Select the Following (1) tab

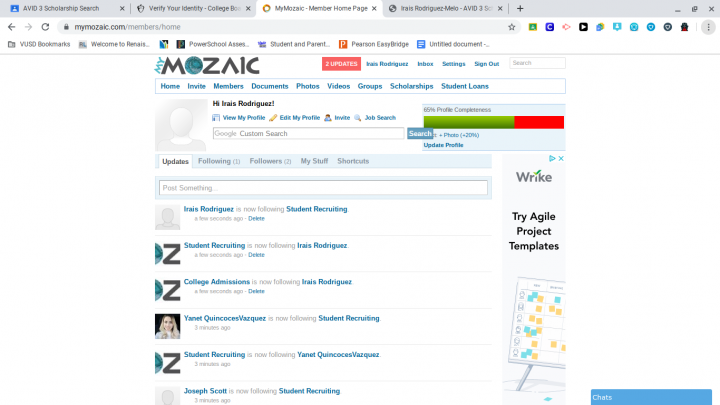tap(219, 161)
